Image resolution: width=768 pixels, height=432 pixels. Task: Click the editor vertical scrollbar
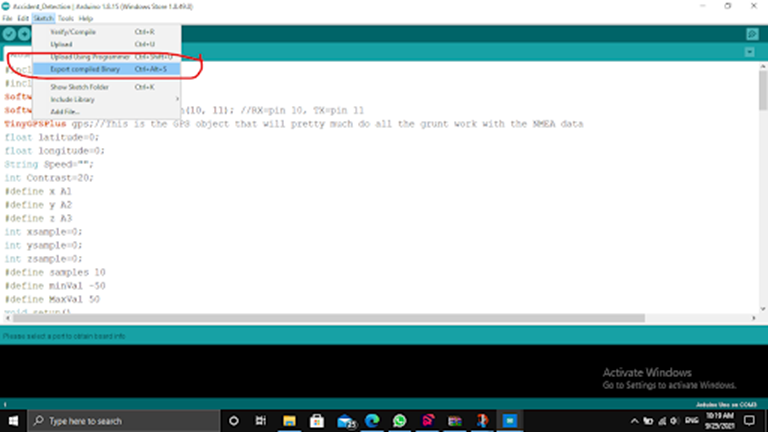762,200
